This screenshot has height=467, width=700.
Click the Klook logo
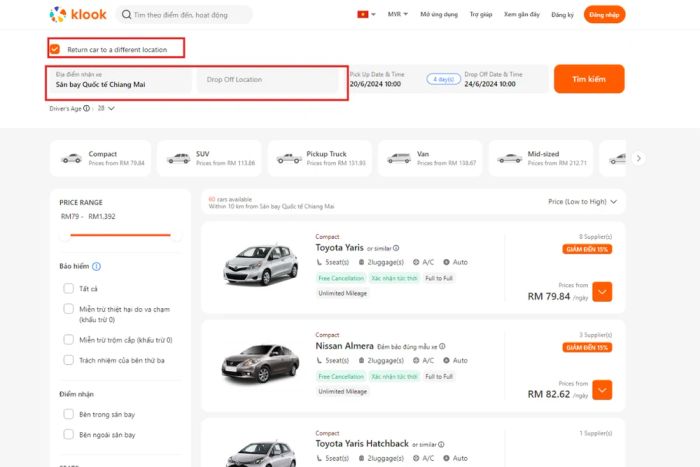click(x=78, y=14)
